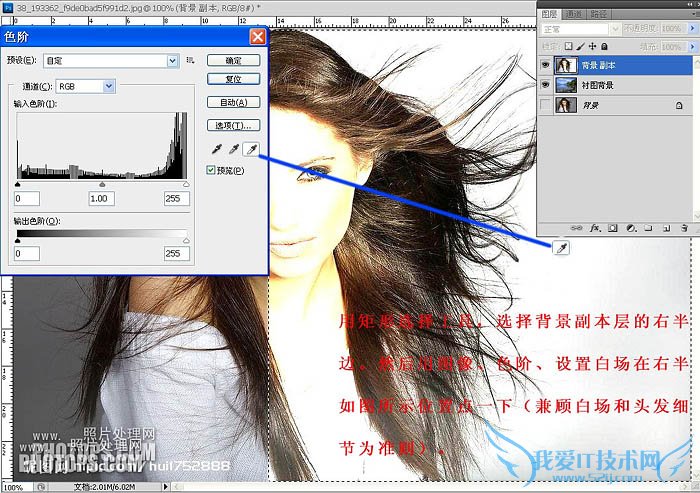Add a layer mask from panel bottom
Image resolution: width=700 pixels, height=493 pixels.
[611, 228]
